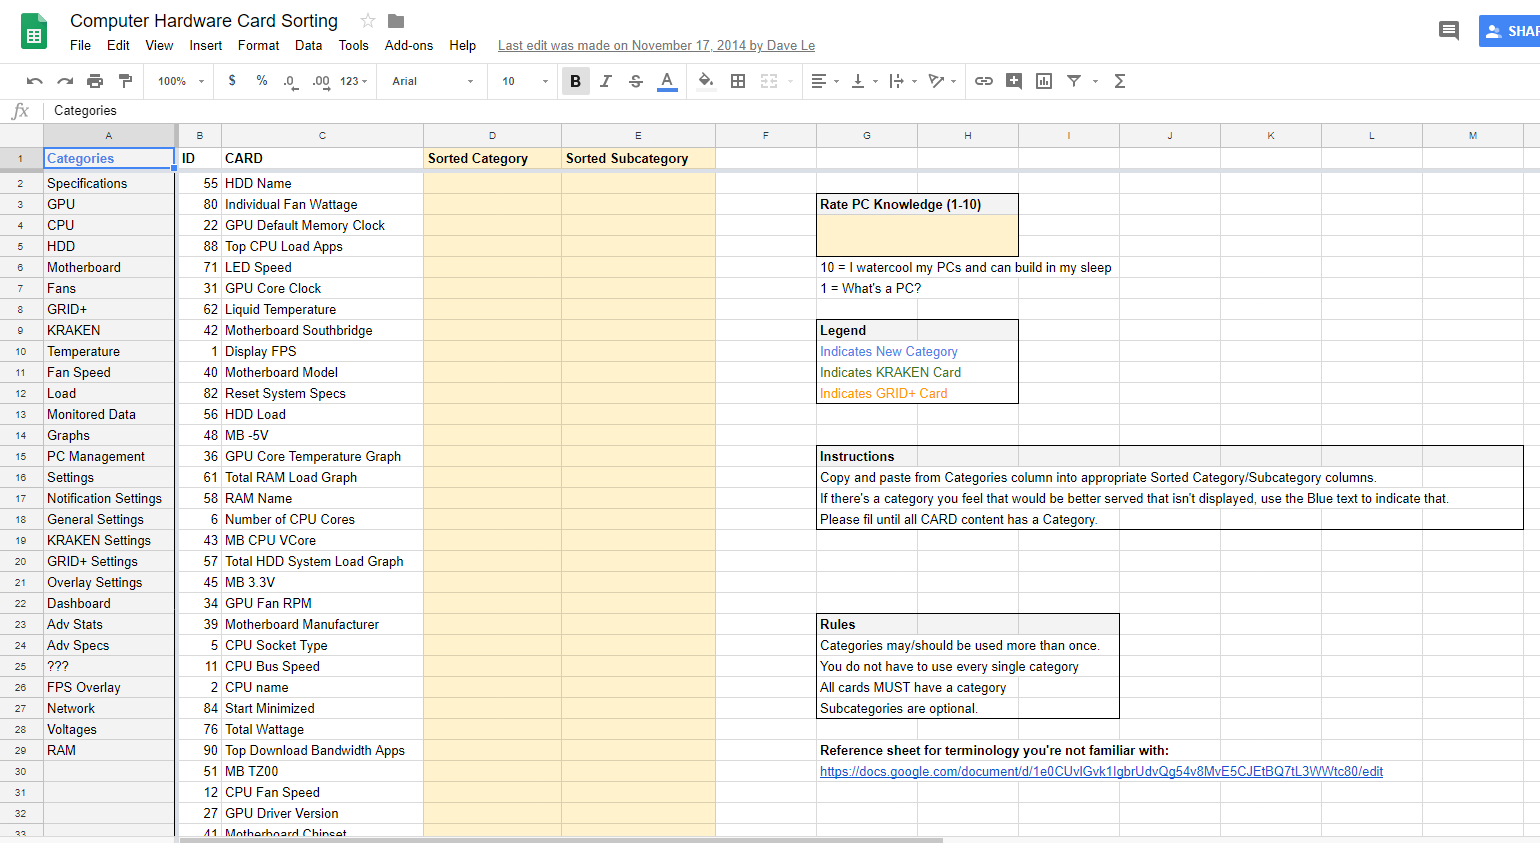This screenshot has height=843, width=1540.
Task: Select the Sorted Category header cell
Action: click(492, 158)
